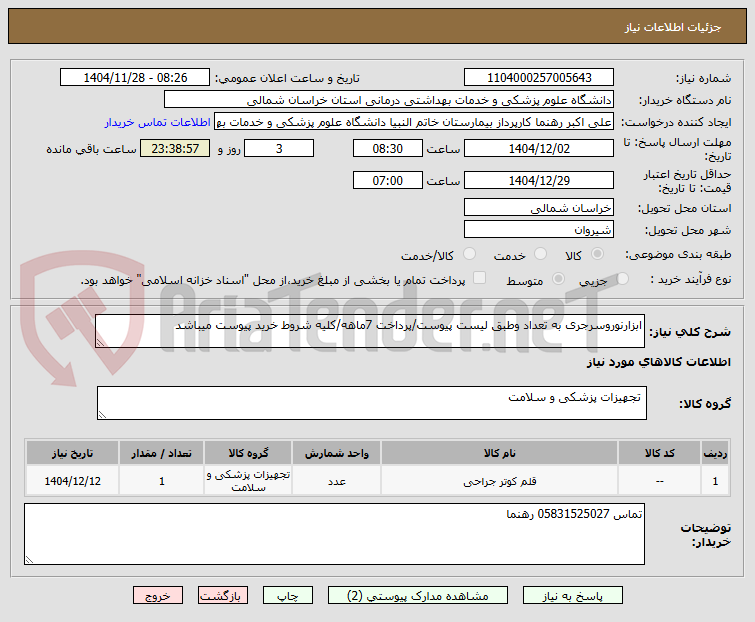The image size is (755, 622).
Task: Click the resize handle of general description box
Action: click(x=100, y=342)
